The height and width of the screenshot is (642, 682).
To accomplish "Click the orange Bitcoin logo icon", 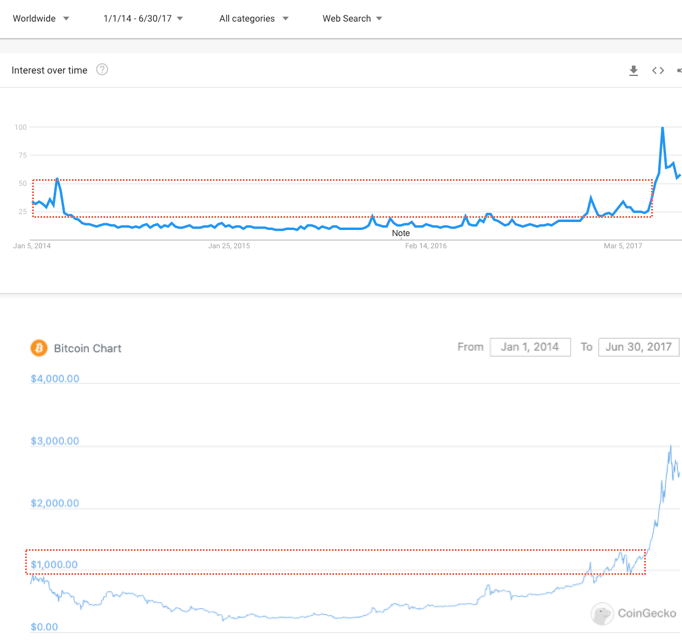I will [39, 348].
